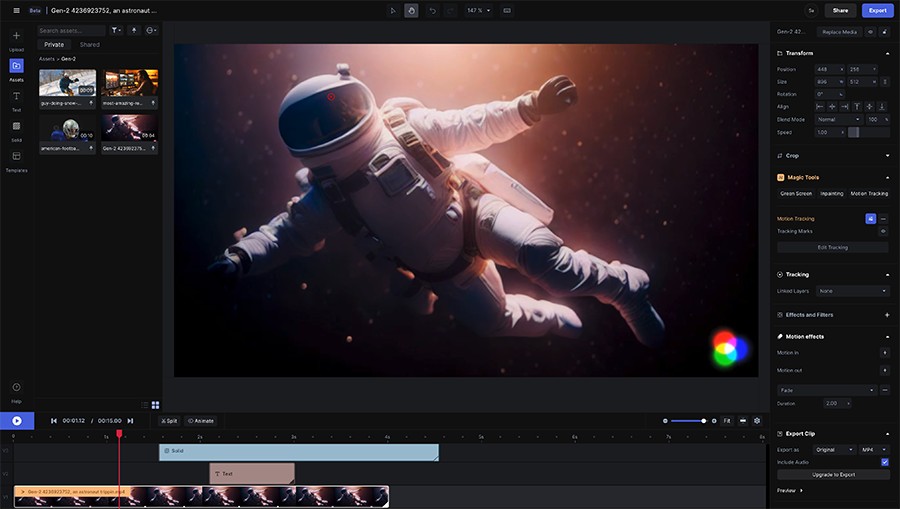
Task: Toggle Tracking Marks visibility eye
Action: [x=883, y=231]
